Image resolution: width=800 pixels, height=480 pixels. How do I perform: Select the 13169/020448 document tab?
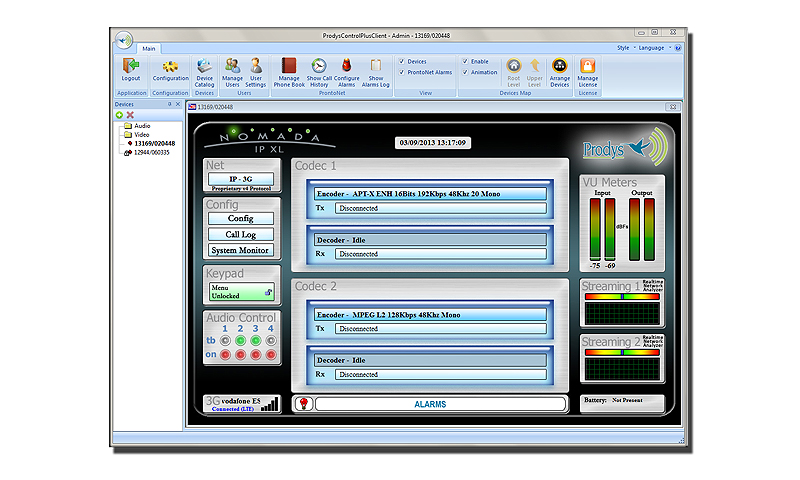click(215, 107)
